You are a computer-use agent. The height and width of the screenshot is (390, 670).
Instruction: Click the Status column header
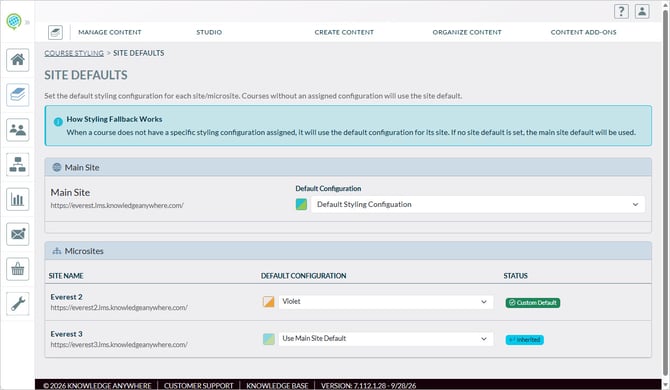(x=515, y=276)
